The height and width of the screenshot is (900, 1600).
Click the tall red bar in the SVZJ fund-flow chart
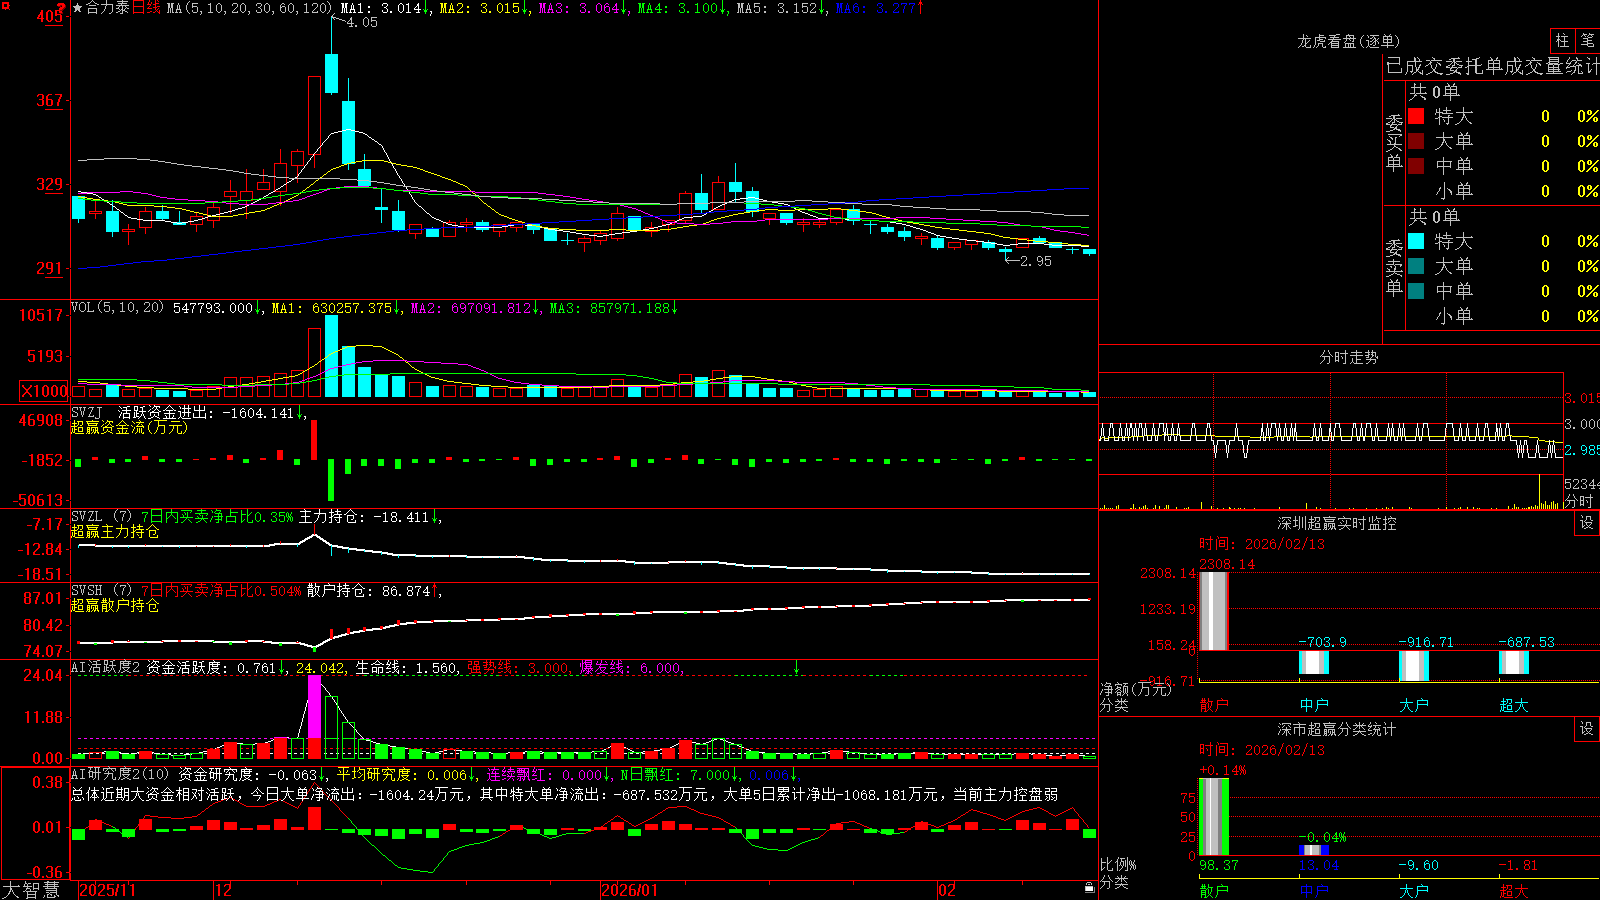314,440
